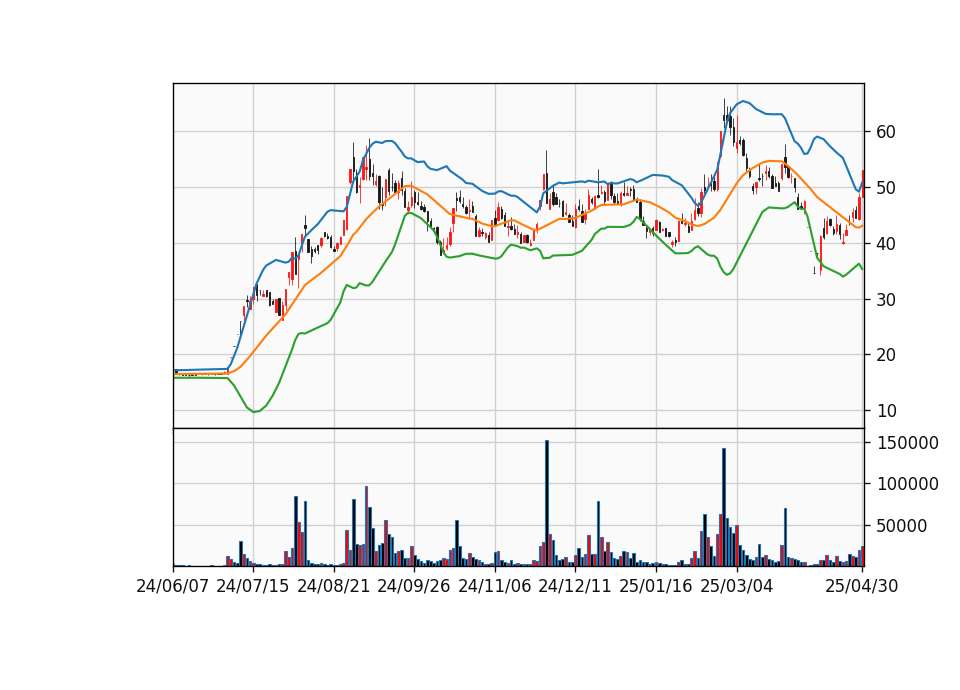Click the volume axis value 100000
Screen dimensions: 960x690
coord(908,484)
